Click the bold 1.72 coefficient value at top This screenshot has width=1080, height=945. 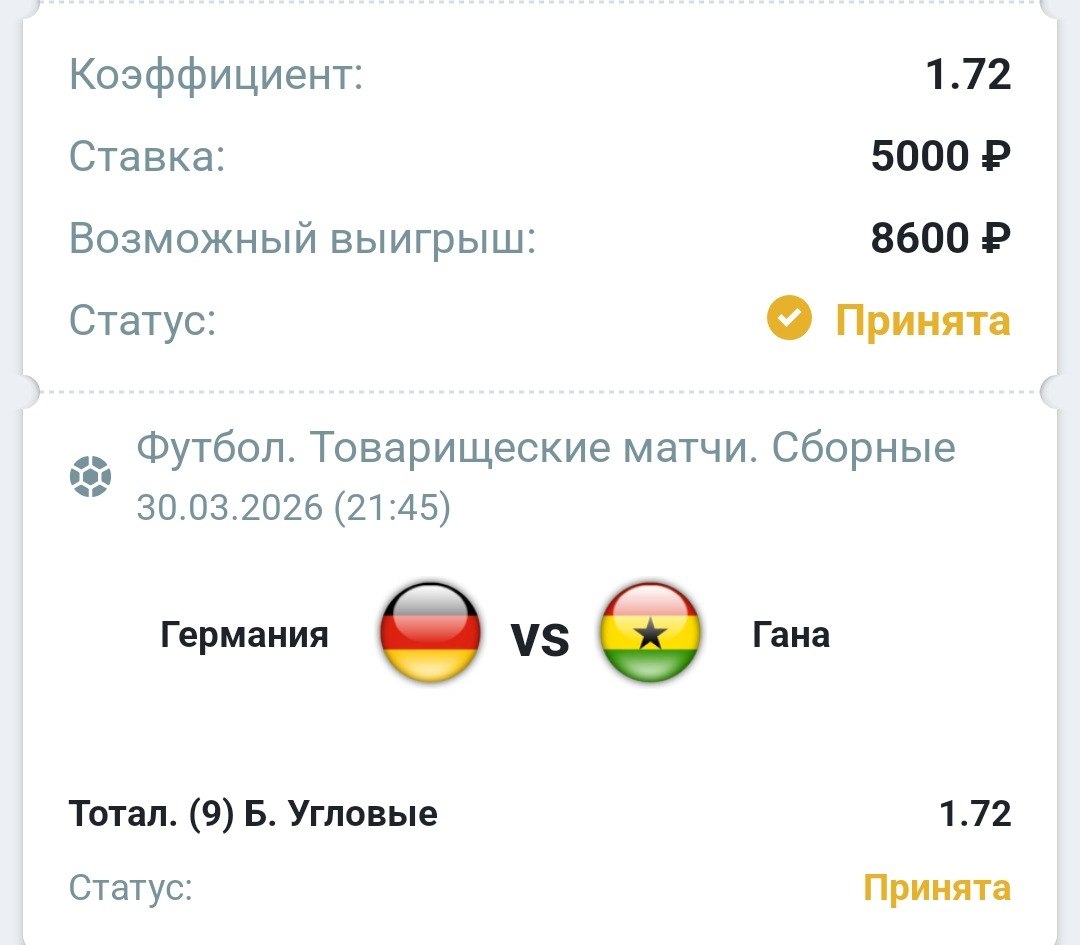pyautogui.click(x=969, y=75)
